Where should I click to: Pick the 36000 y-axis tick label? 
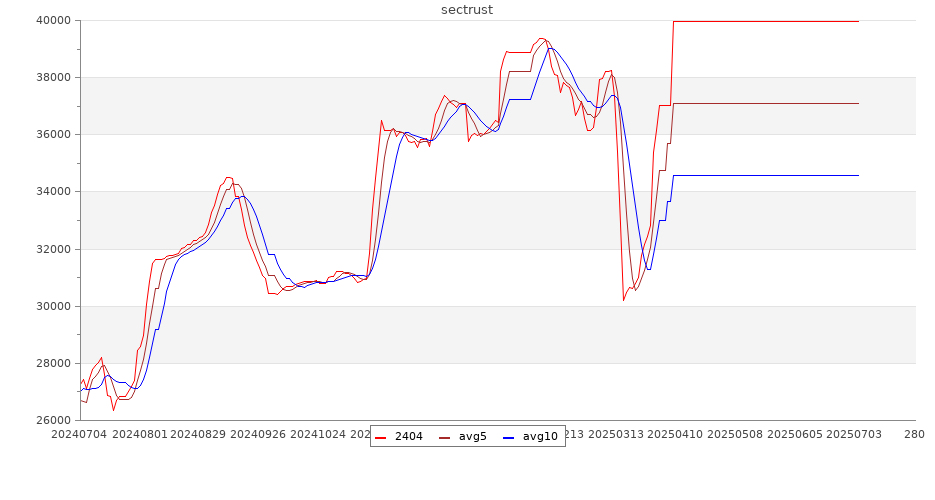coord(51,134)
